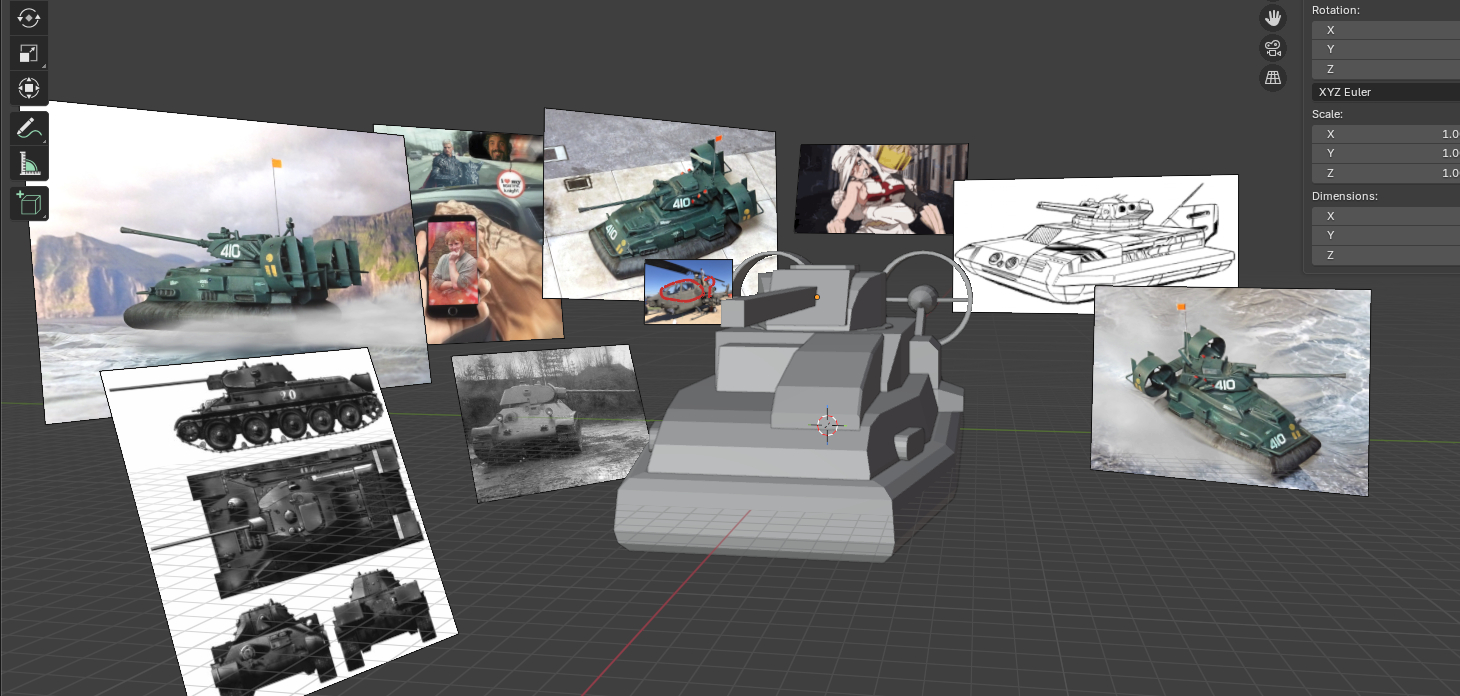This screenshot has height=696, width=1460.
Task: Choose the Measure ruler tool
Action: (29, 164)
